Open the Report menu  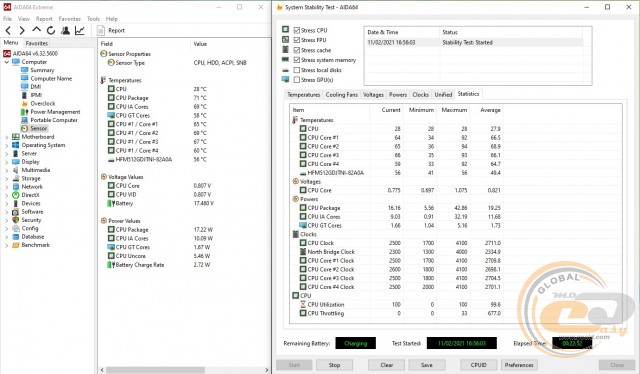pyautogui.click(x=44, y=19)
